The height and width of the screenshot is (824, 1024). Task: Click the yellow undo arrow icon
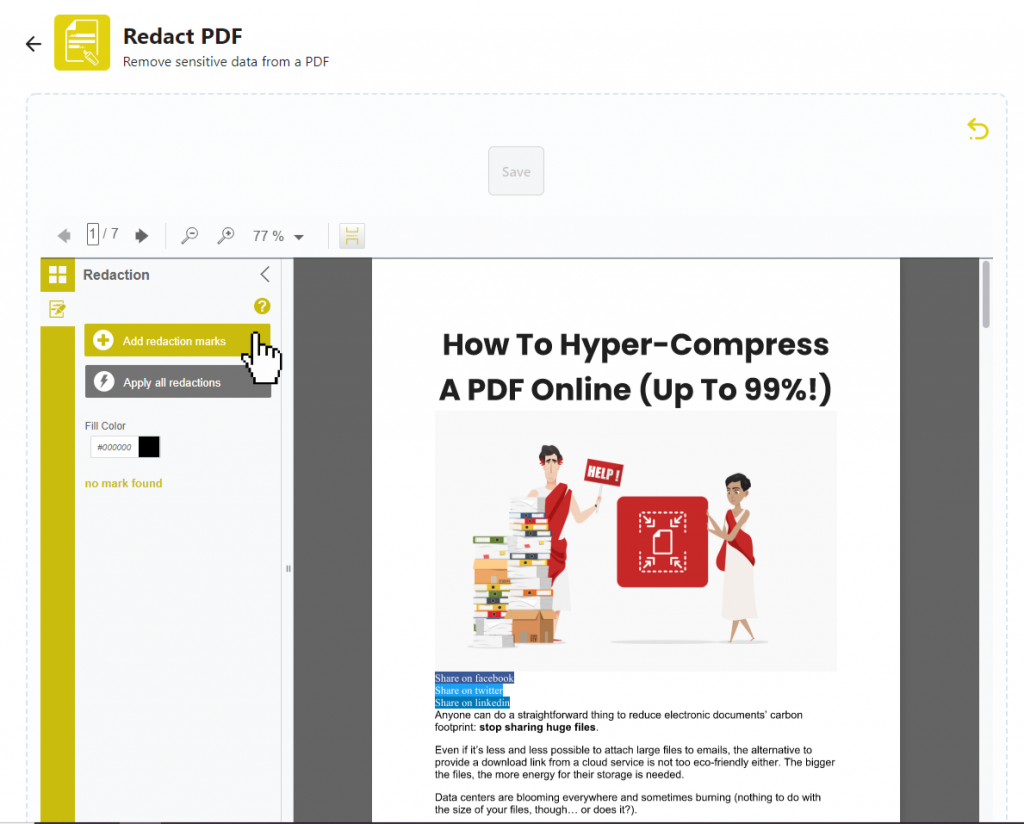coord(978,129)
